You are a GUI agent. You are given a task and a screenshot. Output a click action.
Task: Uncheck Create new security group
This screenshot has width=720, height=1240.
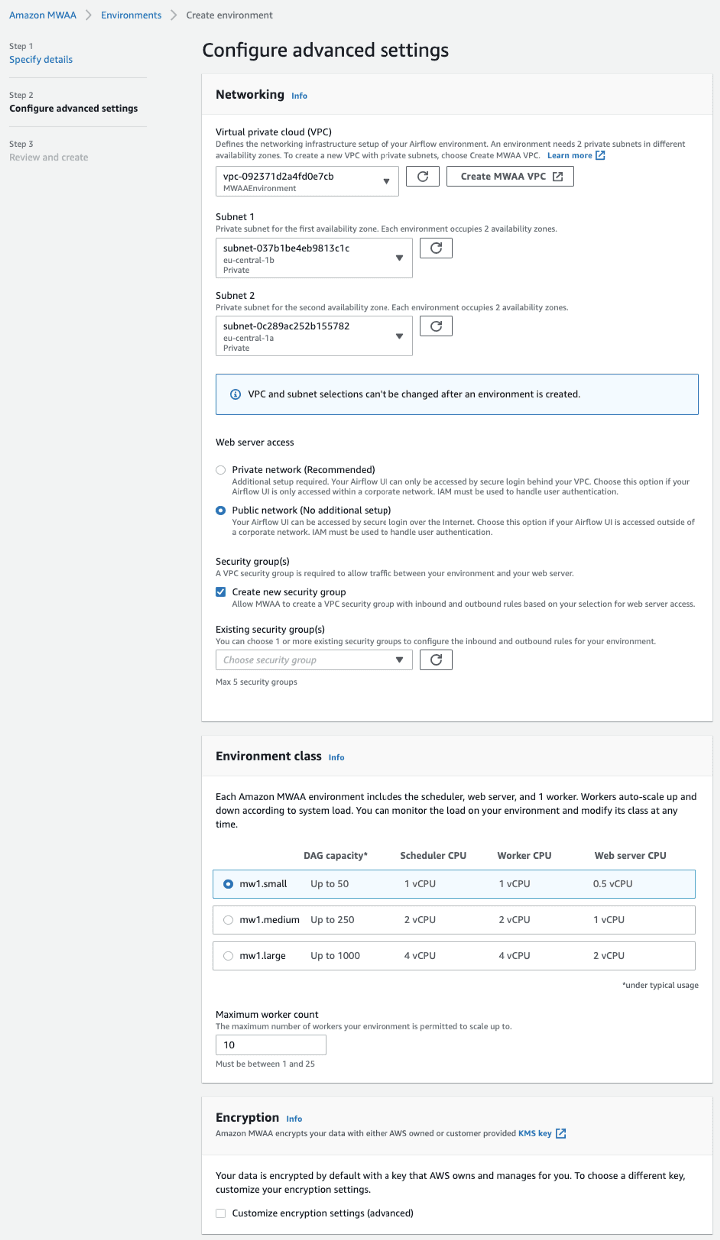(221, 590)
